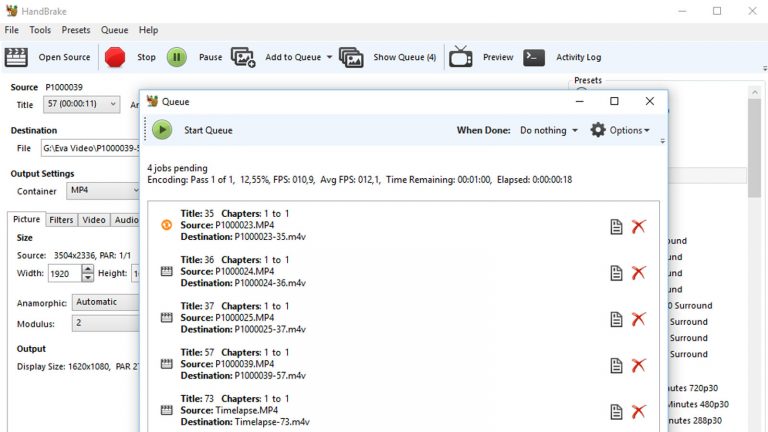The height and width of the screenshot is (432, 768).
Task: Select the '720p30' preset entry
Action: pyautogui.click(x=693, y=388)
